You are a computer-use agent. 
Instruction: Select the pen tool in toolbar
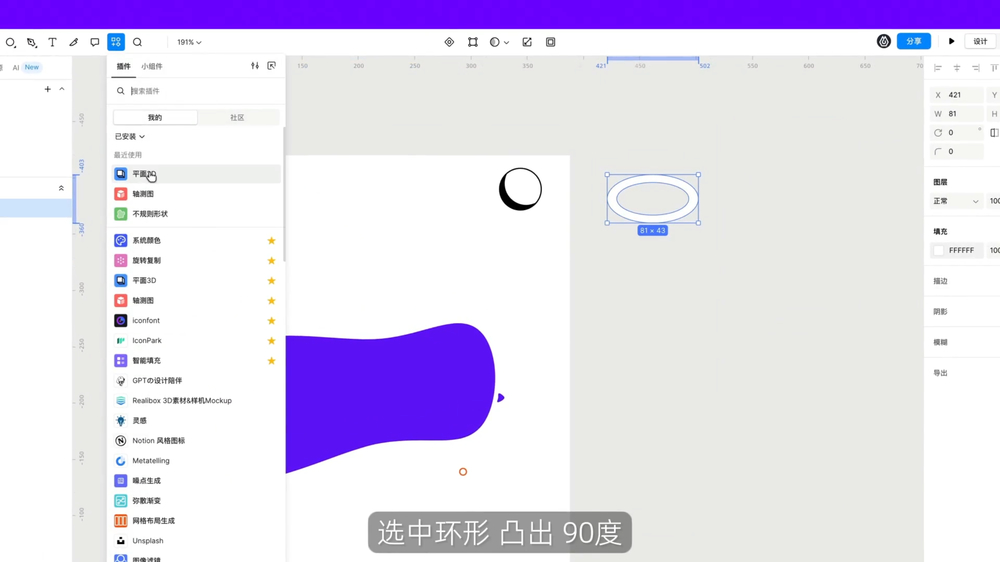(31, 42)
